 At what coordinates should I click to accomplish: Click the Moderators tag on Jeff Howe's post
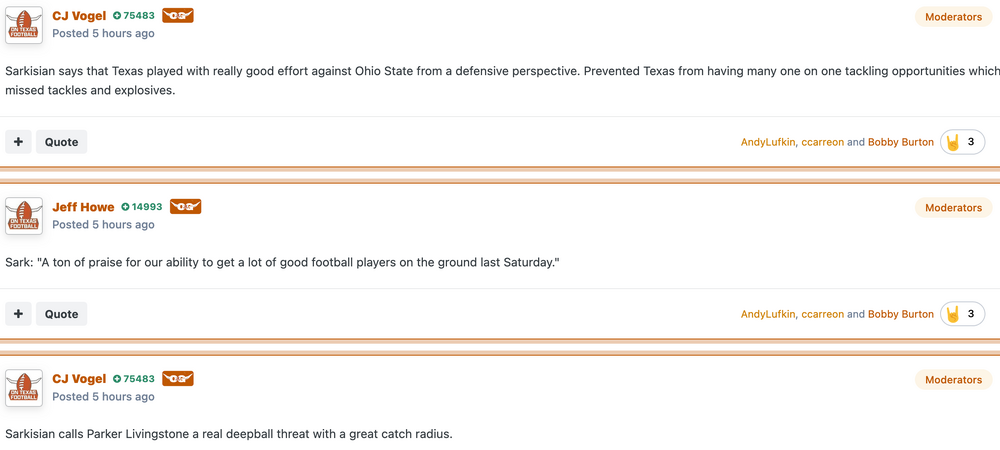tap(953, 208)
